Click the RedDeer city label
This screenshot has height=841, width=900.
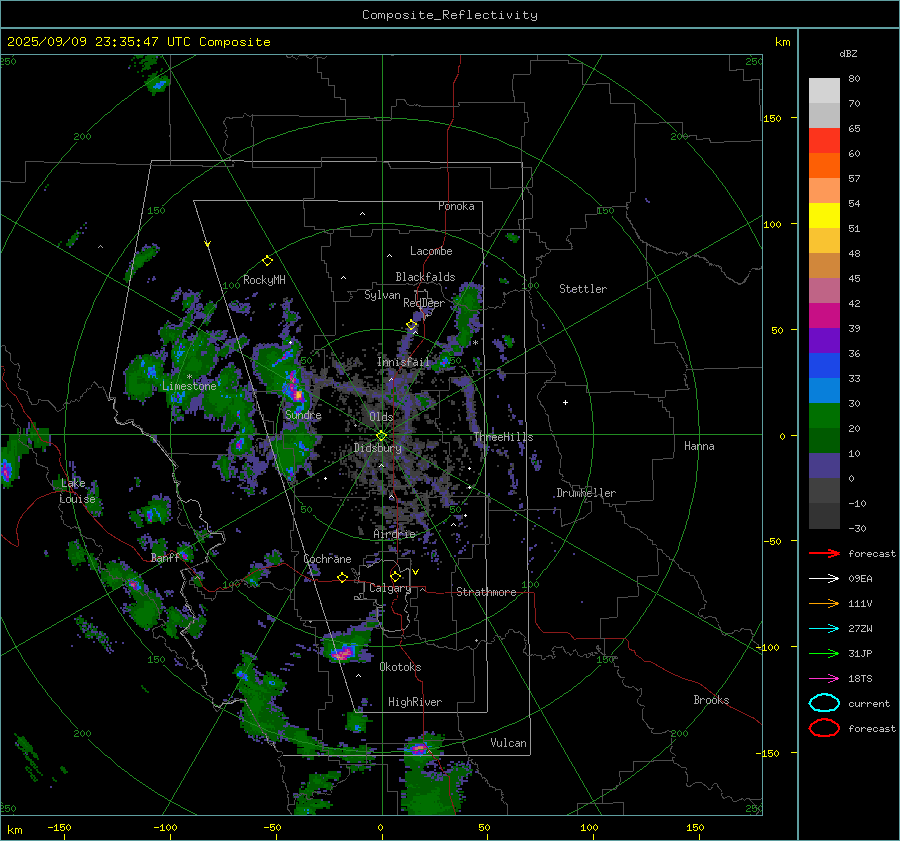click(424, 303)
